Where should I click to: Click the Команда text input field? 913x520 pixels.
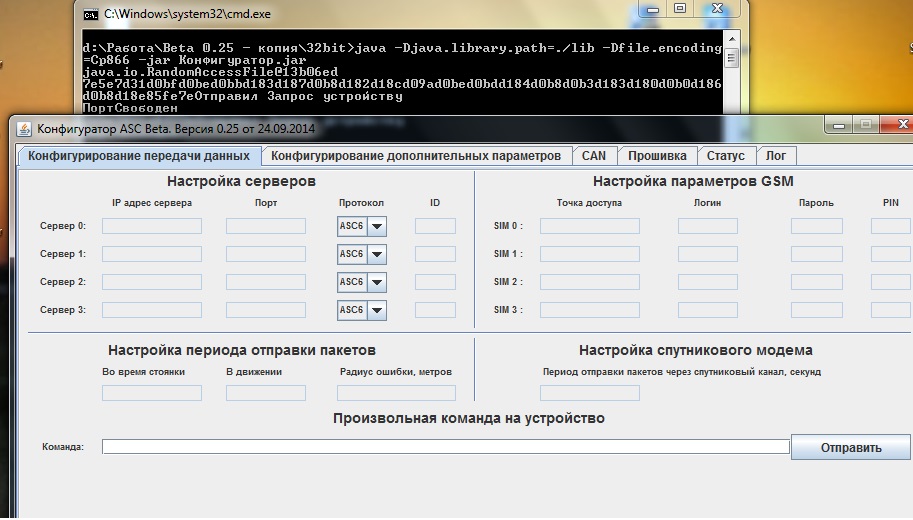coord(446,447)
